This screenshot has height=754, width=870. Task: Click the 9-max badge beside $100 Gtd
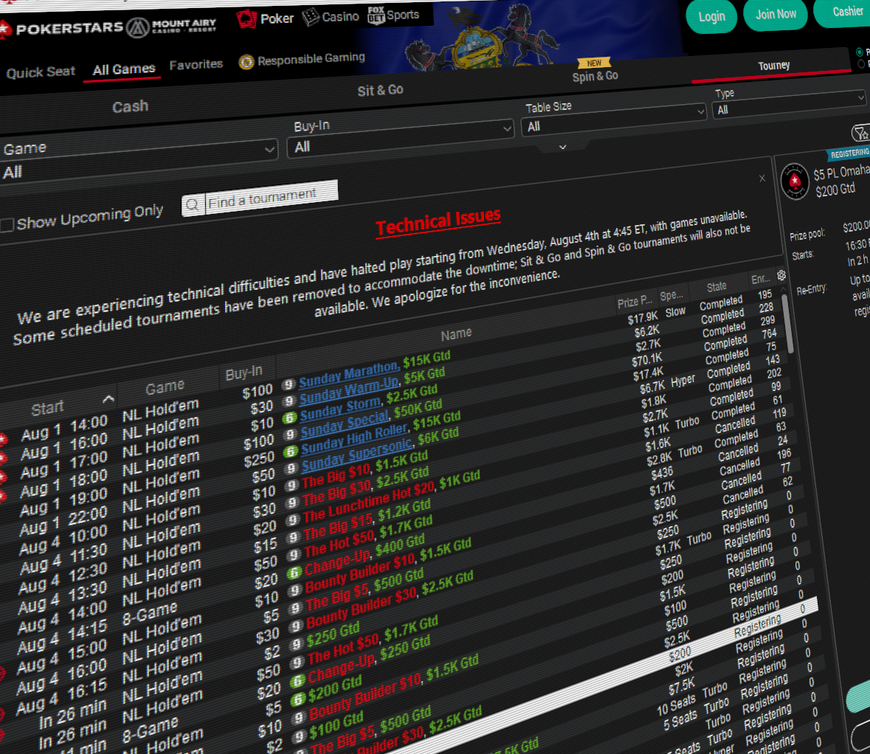tap(300, 737)
